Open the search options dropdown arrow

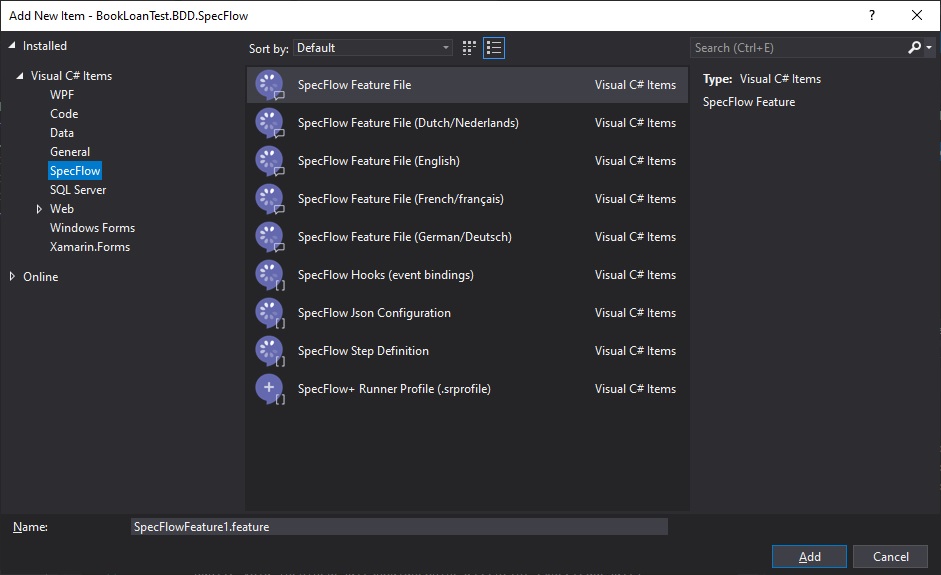(x=929, y=47)
